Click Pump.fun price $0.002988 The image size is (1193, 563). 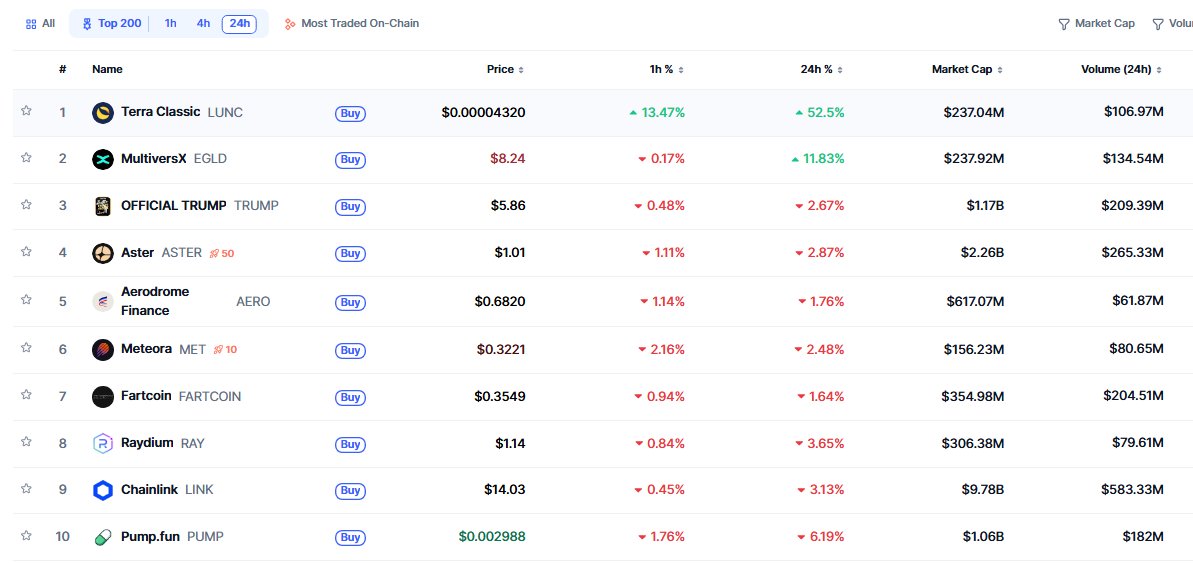492,537
